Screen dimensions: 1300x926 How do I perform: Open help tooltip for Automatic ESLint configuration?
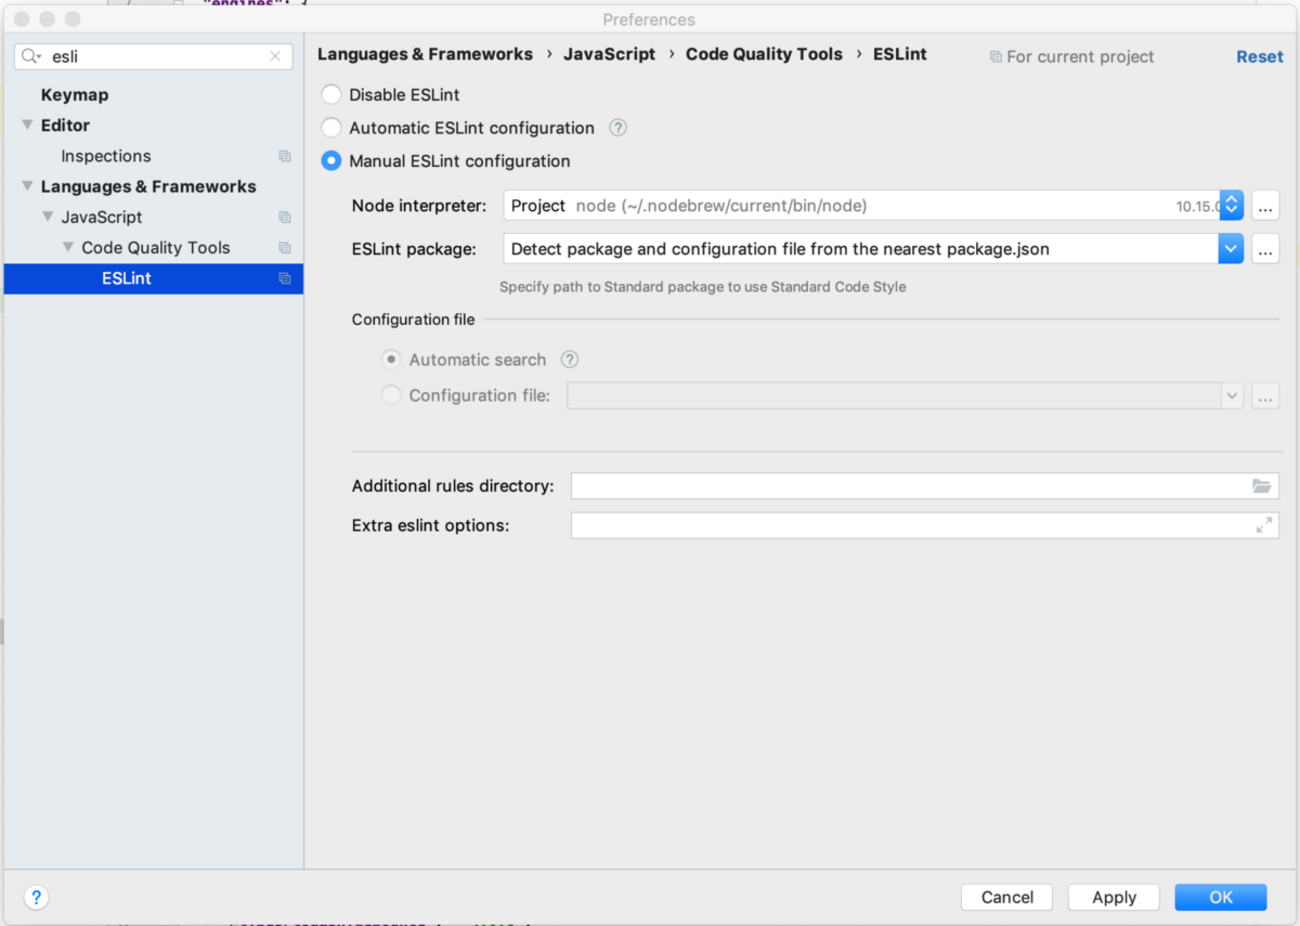coord(618,127)
